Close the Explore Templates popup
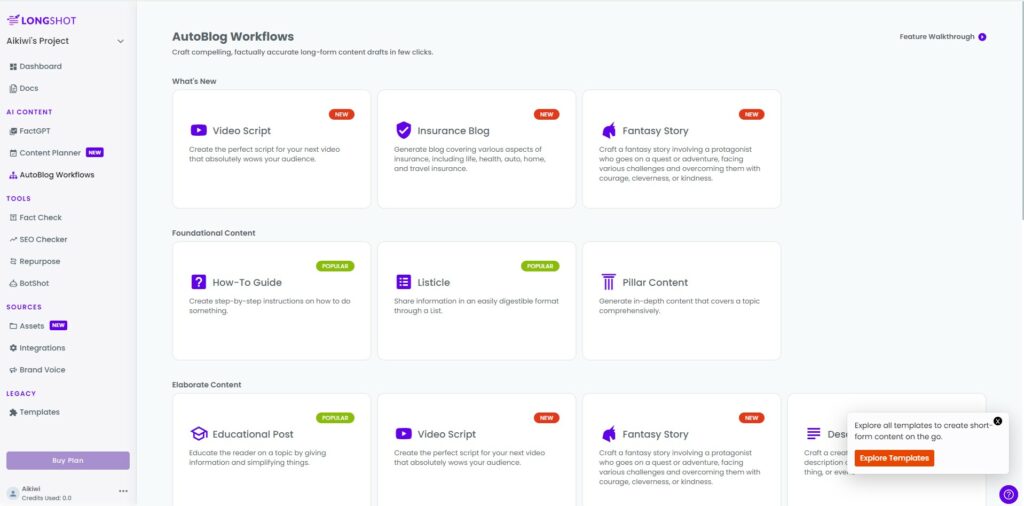The width and height of the screenshot is (1024, 506). [x=997, y=421]
